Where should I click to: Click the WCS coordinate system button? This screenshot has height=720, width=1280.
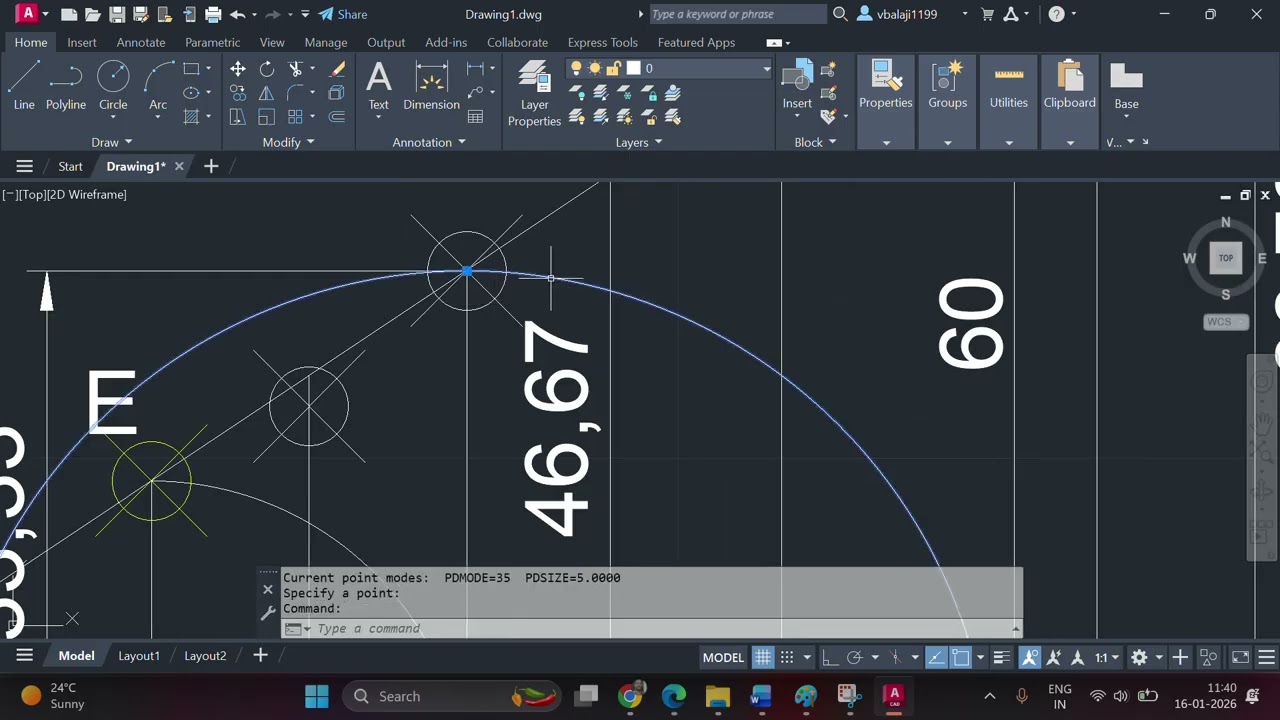(1226, 322)
